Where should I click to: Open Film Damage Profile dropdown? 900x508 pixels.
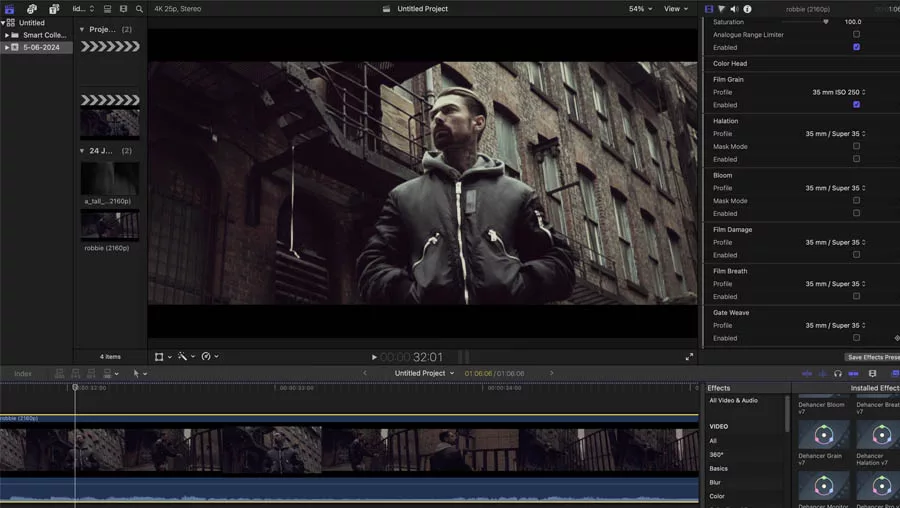click(835, 242)
